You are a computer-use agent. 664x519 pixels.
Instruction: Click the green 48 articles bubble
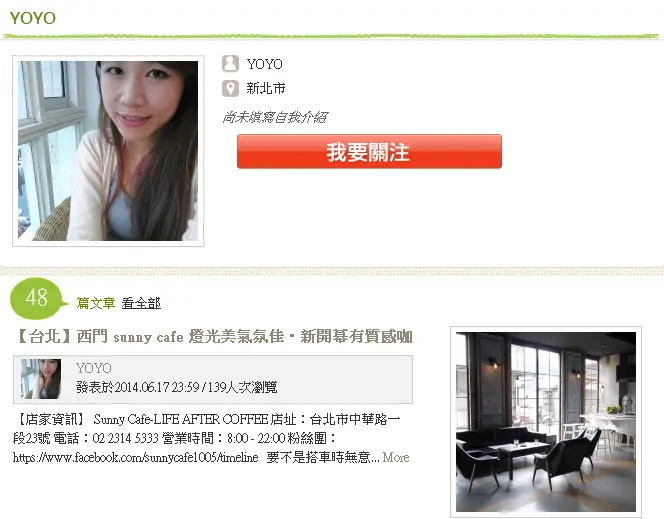point(38,298)
